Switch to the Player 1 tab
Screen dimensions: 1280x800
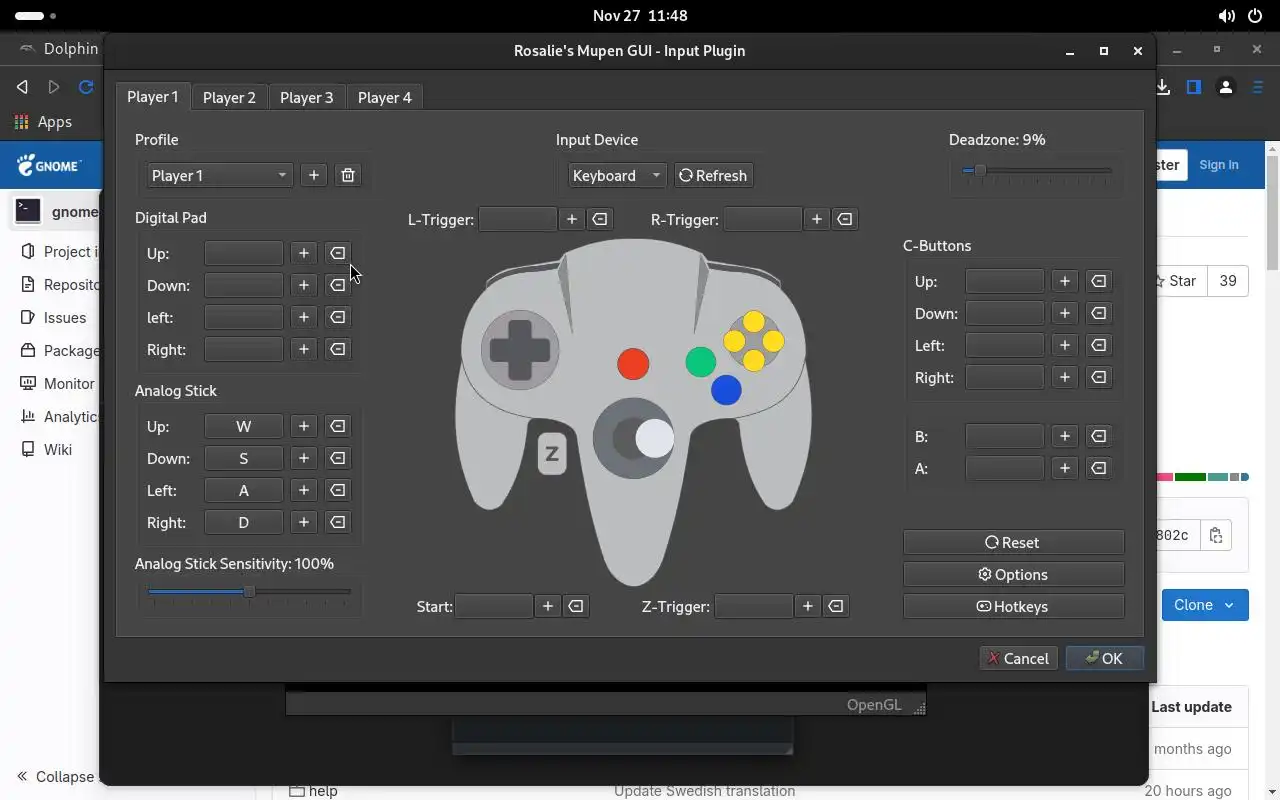(x=153, y=97)
